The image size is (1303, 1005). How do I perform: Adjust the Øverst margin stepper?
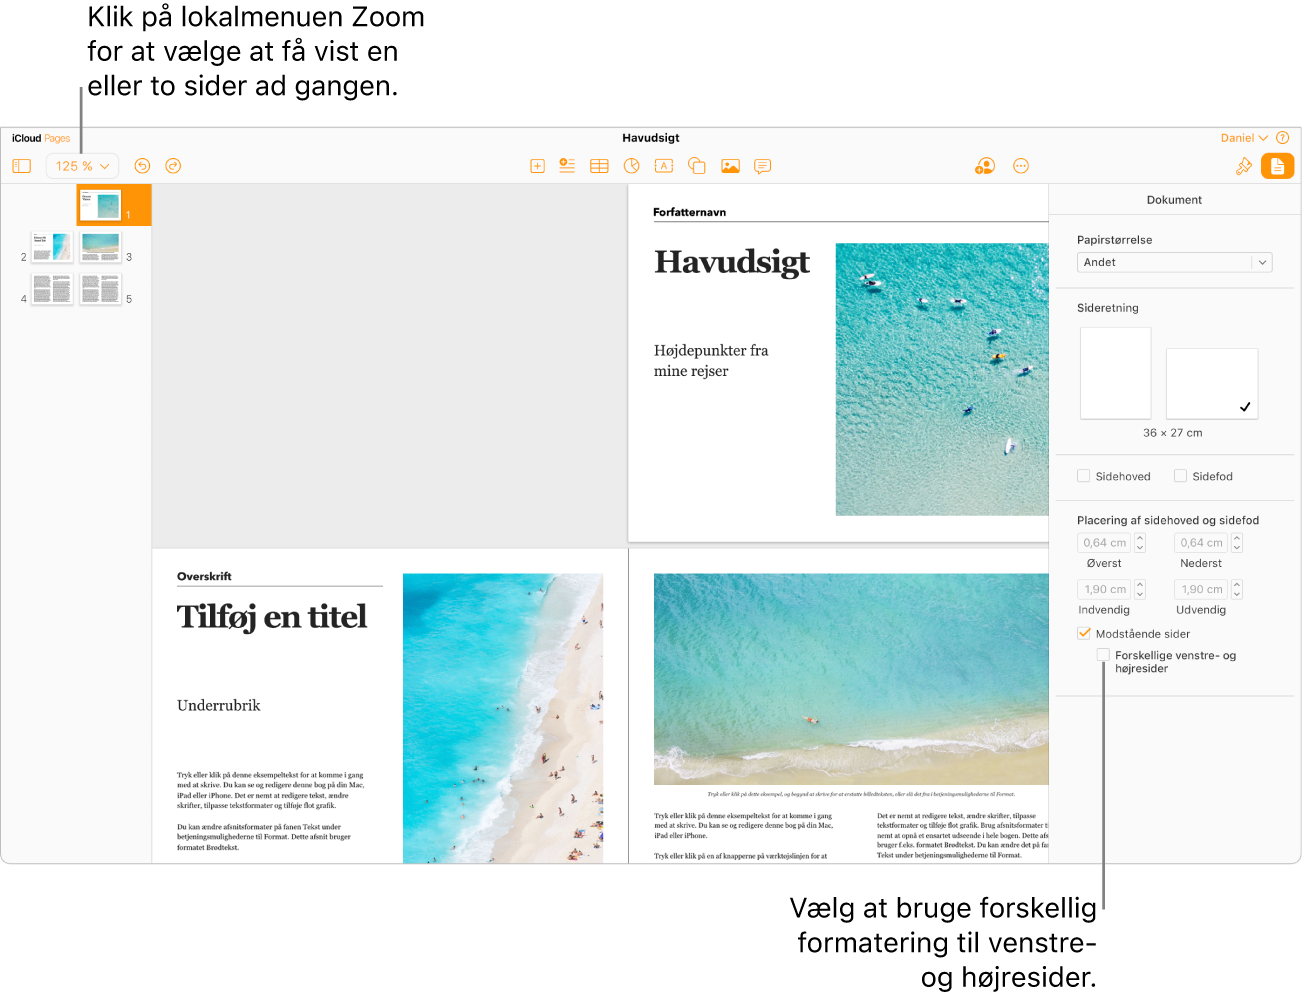click(x=1140, y=543)
